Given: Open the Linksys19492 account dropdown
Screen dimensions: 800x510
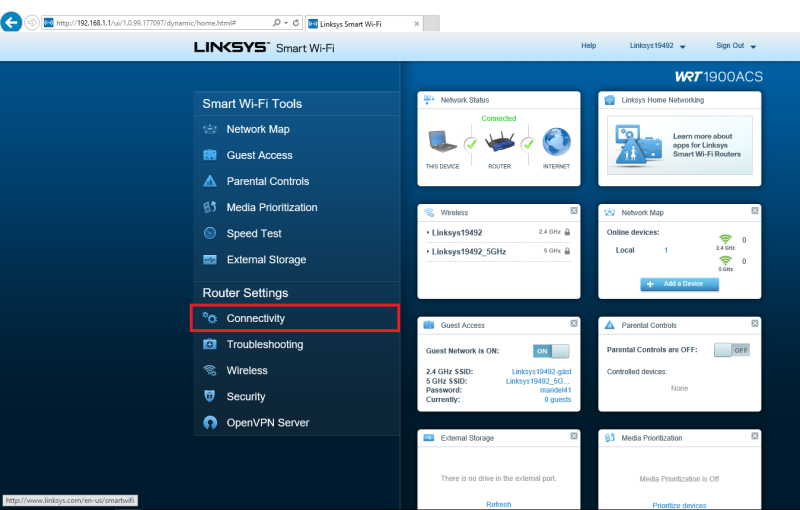Looking at the screenshot, I should [657, 46].
